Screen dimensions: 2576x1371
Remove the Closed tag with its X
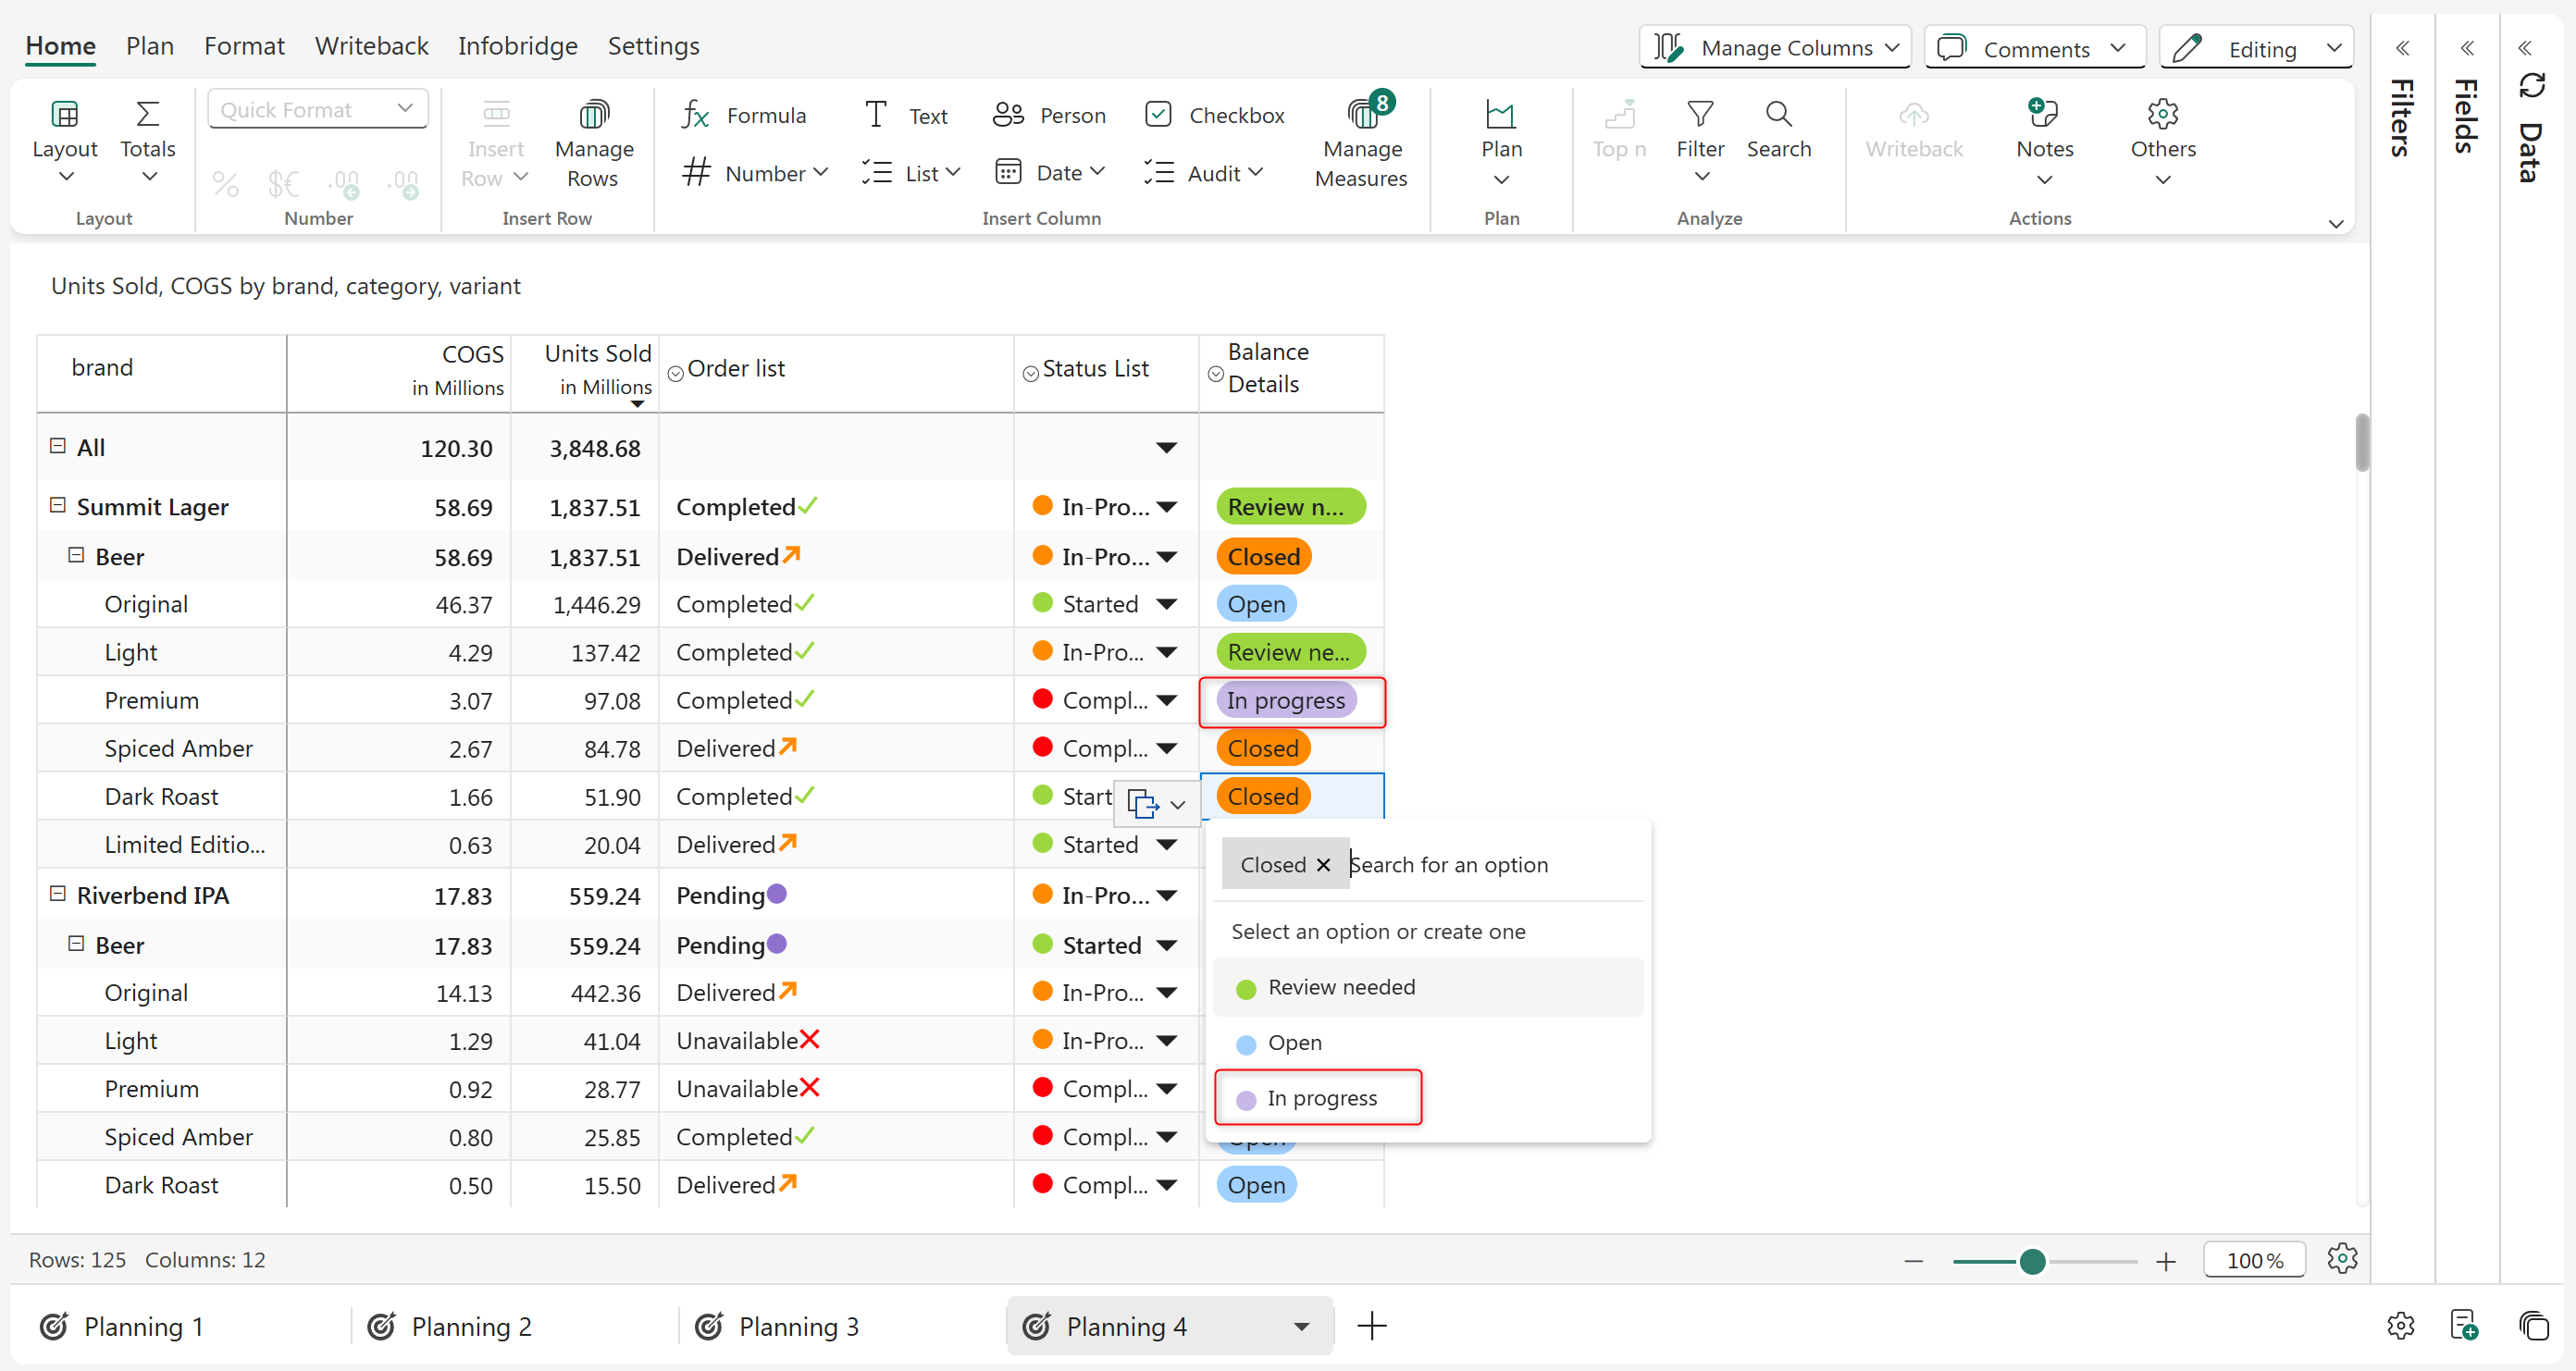(1323, 865)
